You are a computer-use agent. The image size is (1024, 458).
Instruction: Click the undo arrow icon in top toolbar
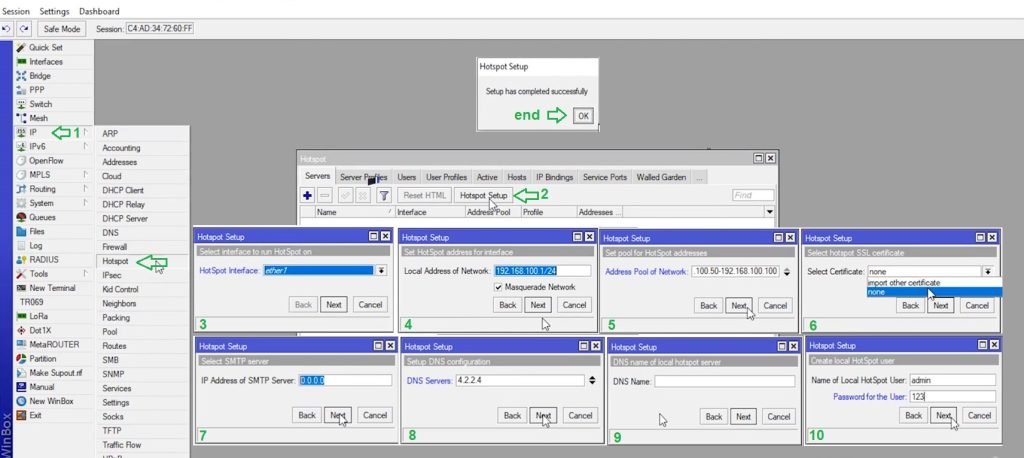tap(8, 29)
